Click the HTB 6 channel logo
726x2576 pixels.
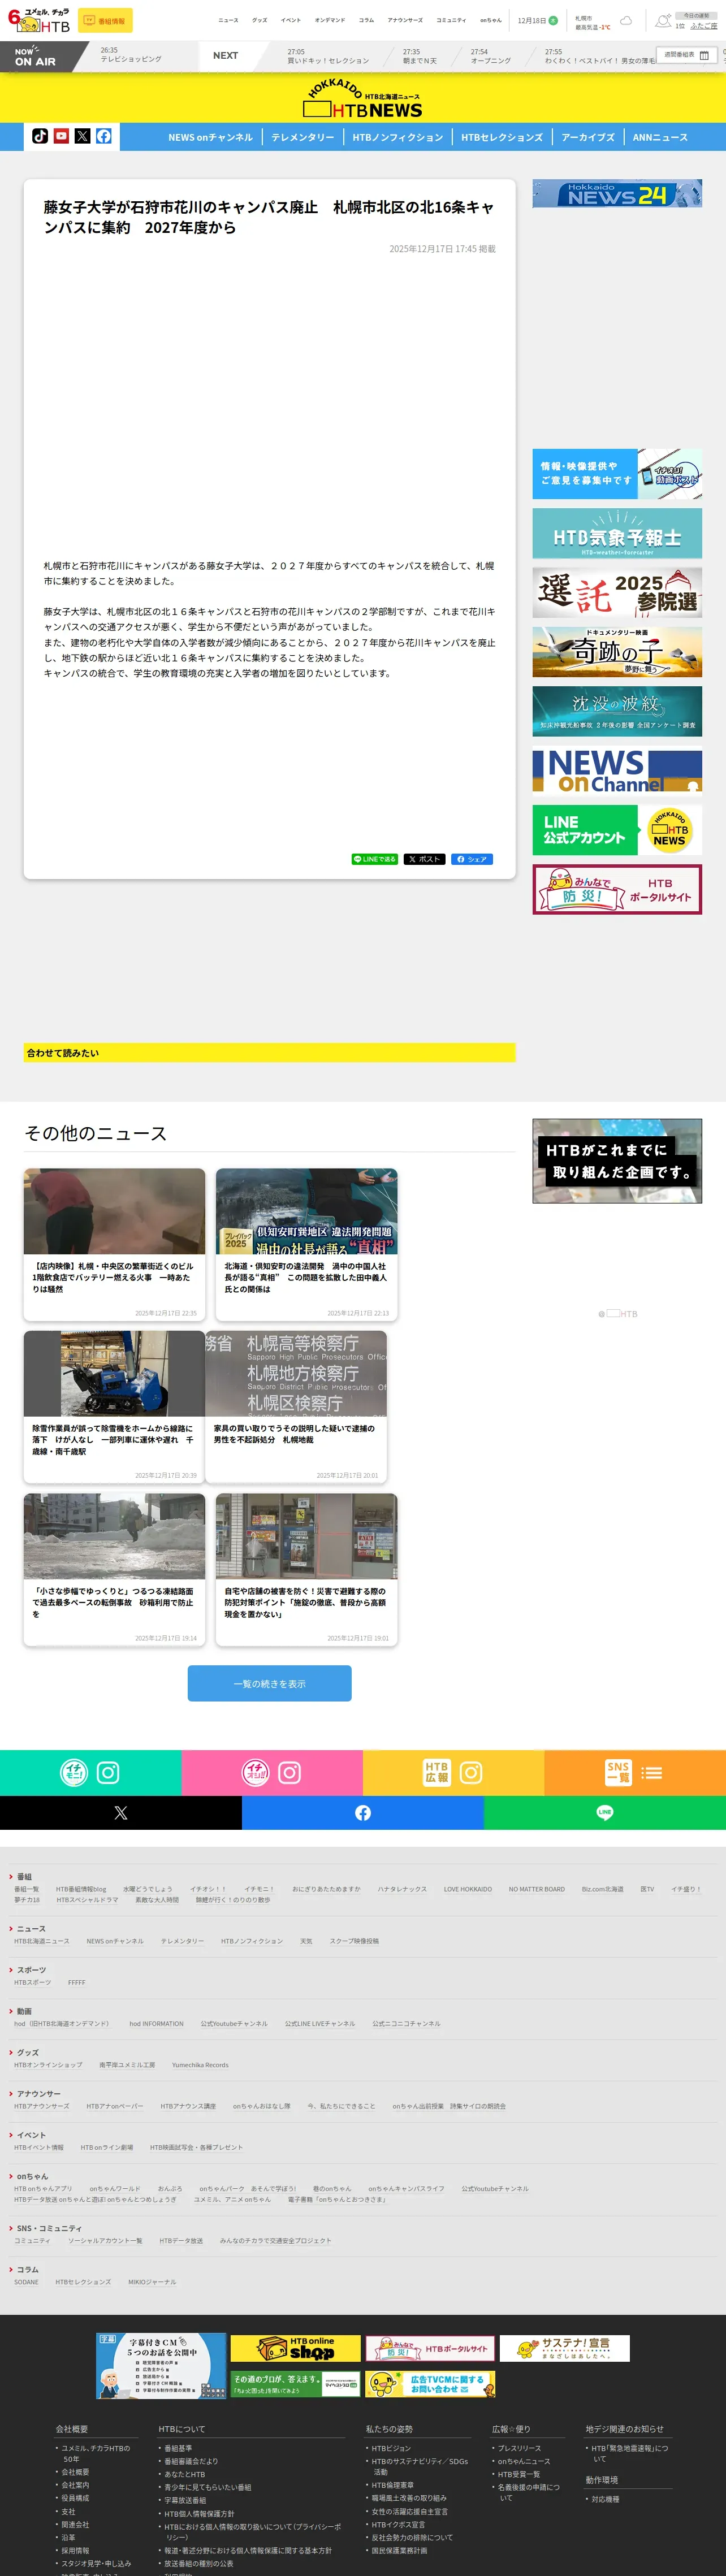click(39, 20)
